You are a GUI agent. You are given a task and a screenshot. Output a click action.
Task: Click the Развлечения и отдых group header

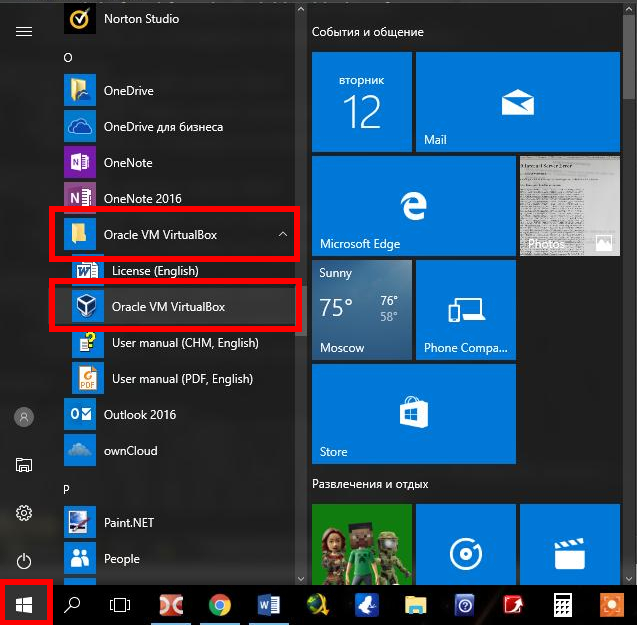pos(370,484)
